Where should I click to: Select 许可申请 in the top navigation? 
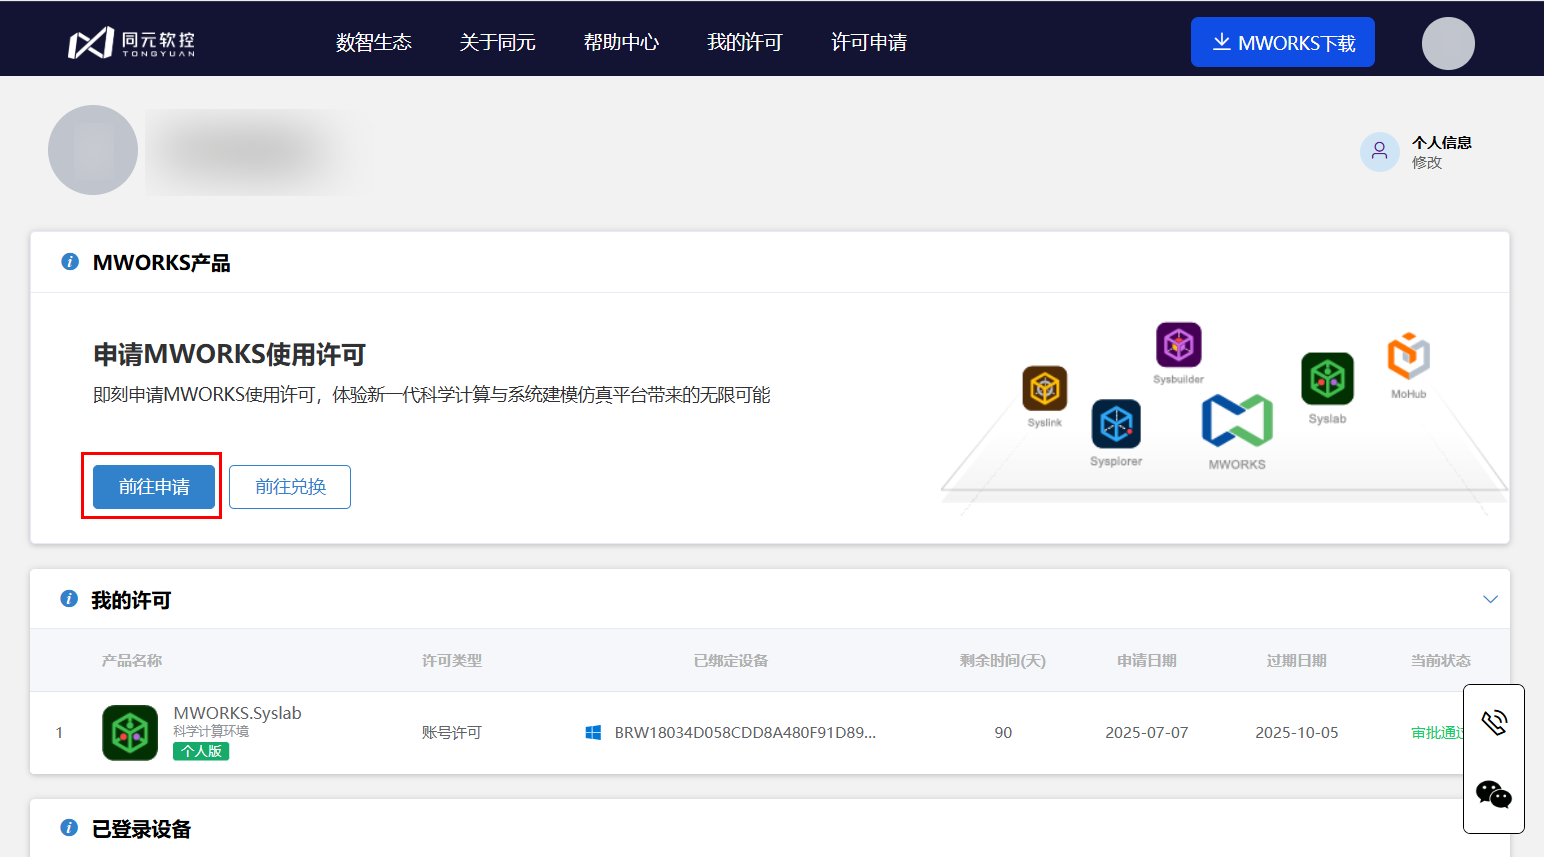(x=869, y=43)
